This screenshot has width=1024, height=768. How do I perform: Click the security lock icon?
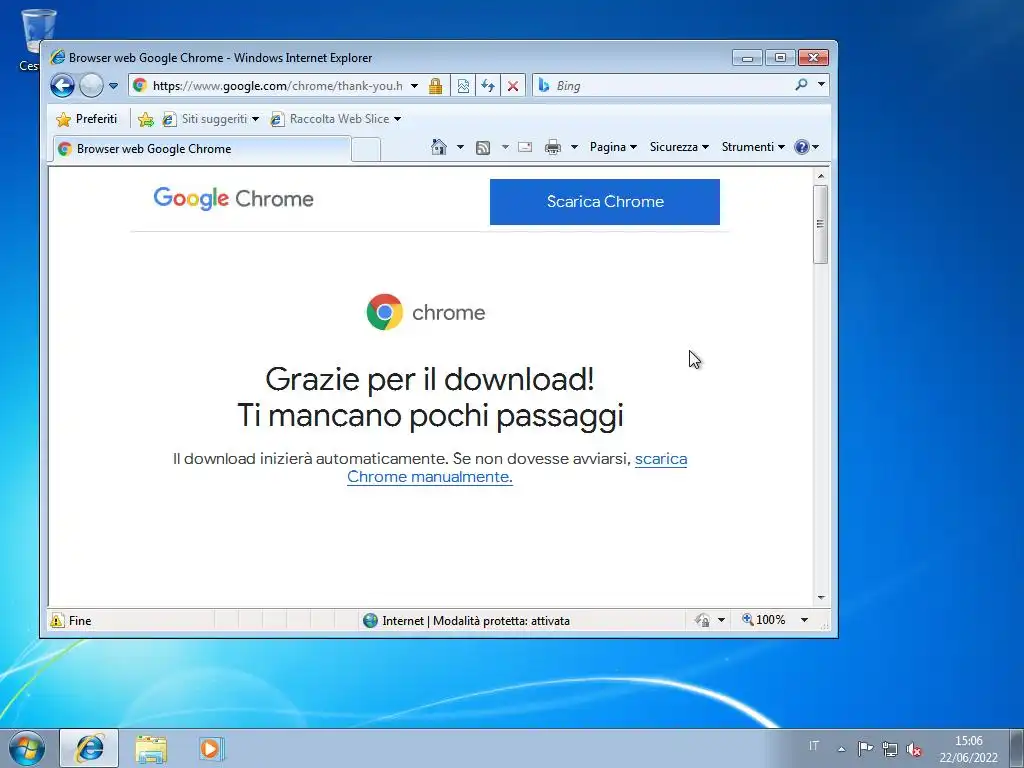436,86
